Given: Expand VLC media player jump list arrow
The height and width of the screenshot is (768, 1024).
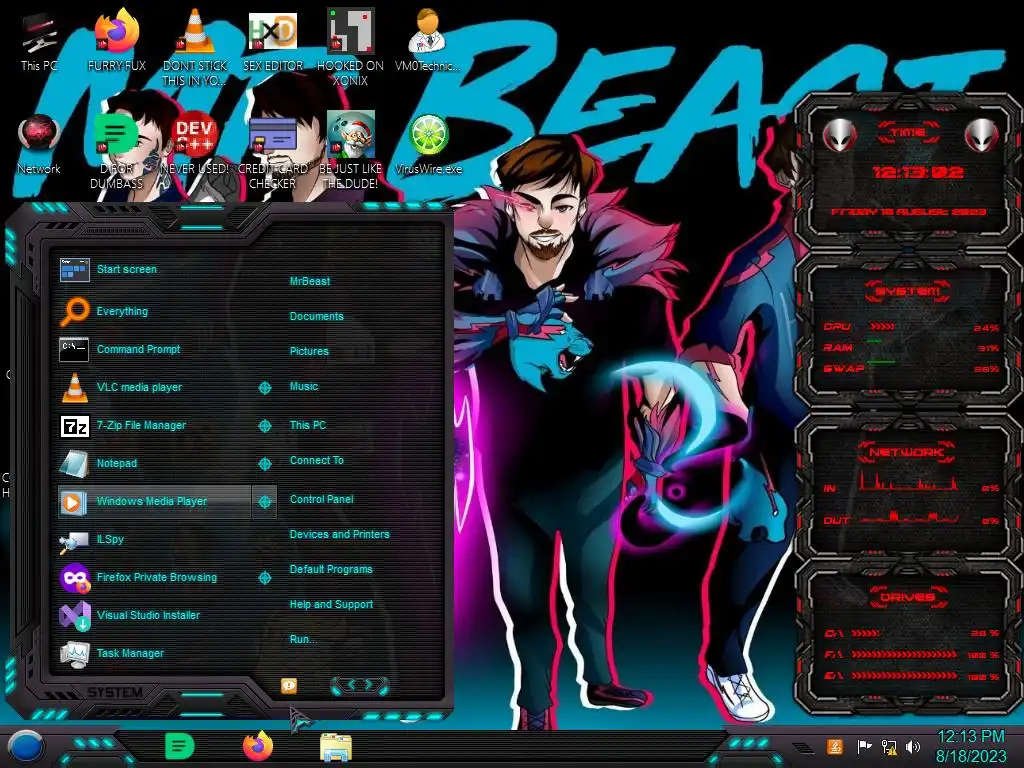Looking at the screenshot, I should [264, 388].
